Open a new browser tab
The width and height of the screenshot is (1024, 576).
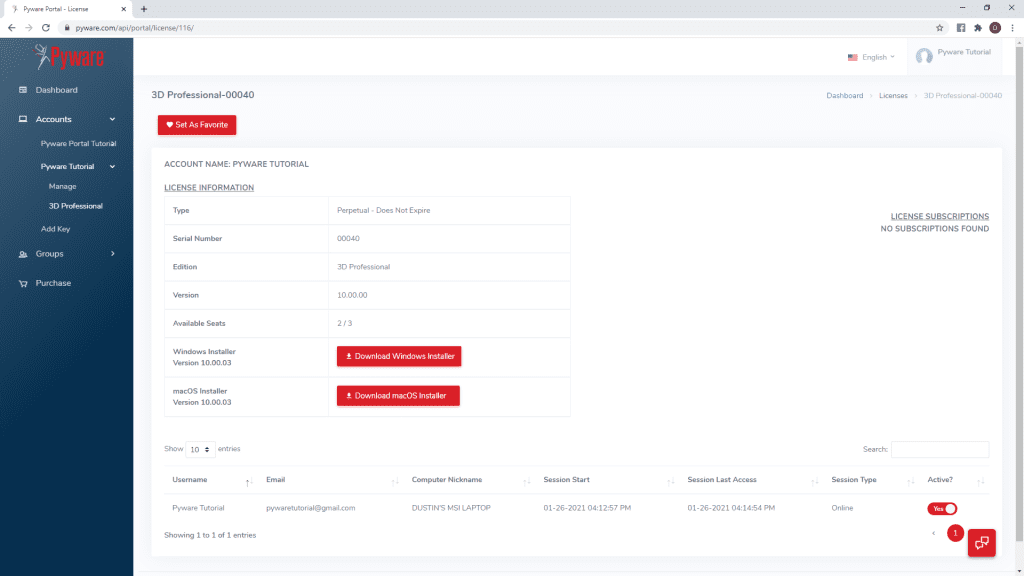[x=144, y=8]
